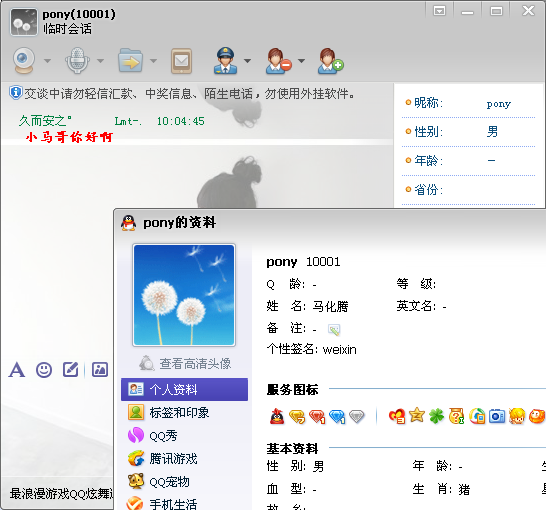The width and height of the screenshot is (546, 510).
Task: Click the pencil-and-pad icon in the chat input toolbar
Action: click(70, 369)
